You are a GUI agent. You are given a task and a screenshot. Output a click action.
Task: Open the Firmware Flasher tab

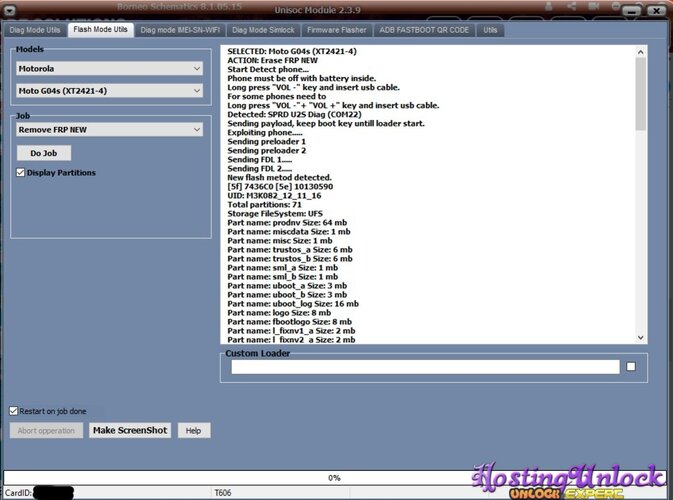point(336,30)
